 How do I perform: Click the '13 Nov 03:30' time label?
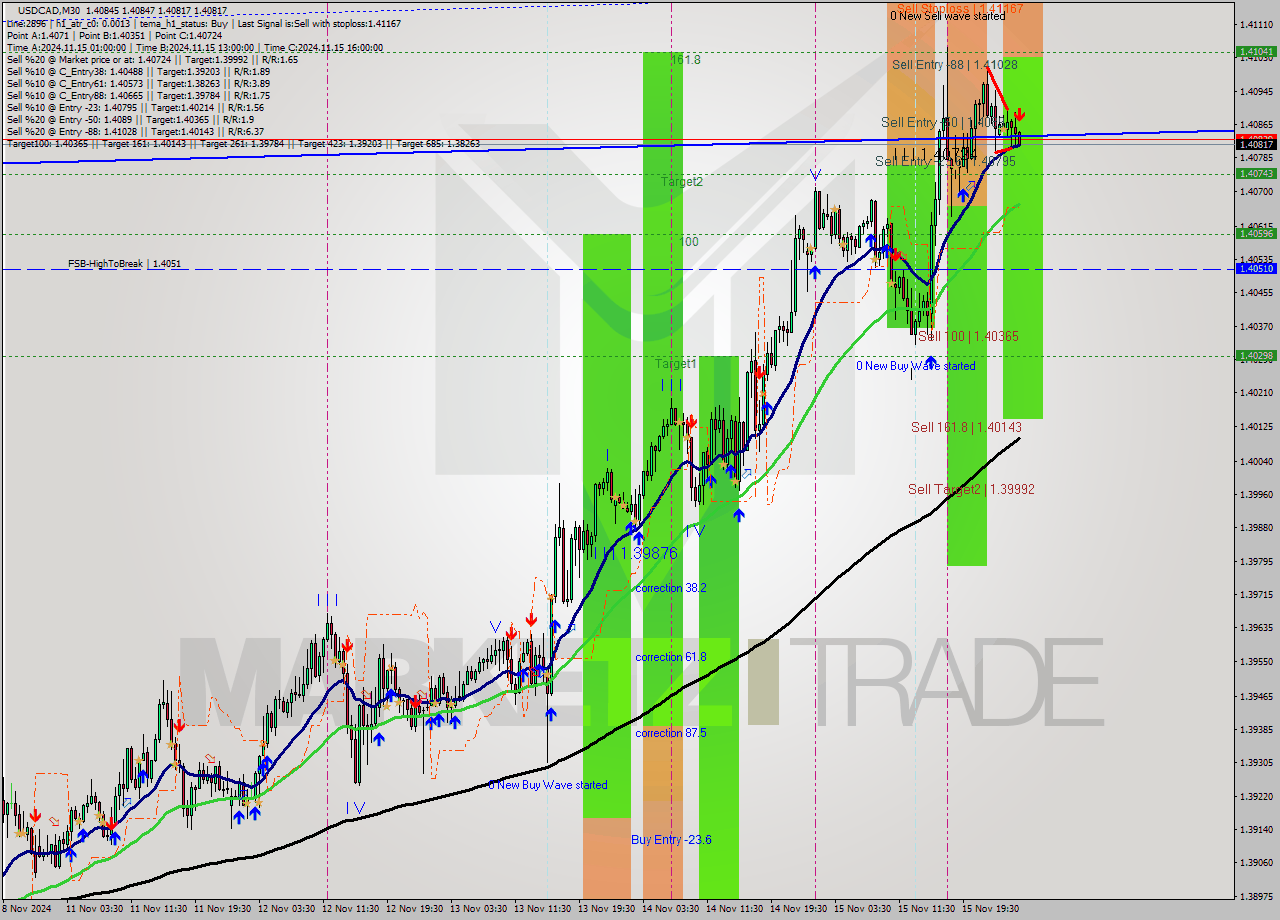coord(478,909)
